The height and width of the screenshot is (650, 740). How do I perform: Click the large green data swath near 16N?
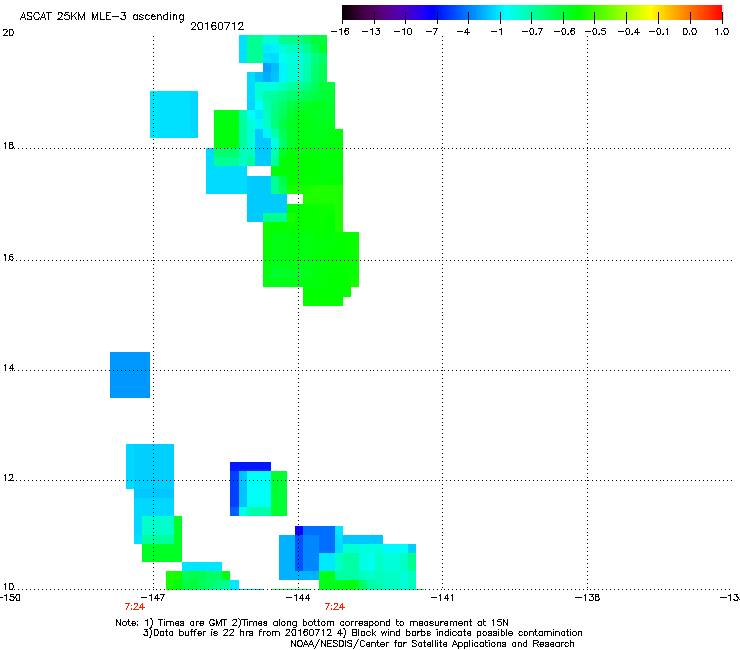(x=311, y=260)
